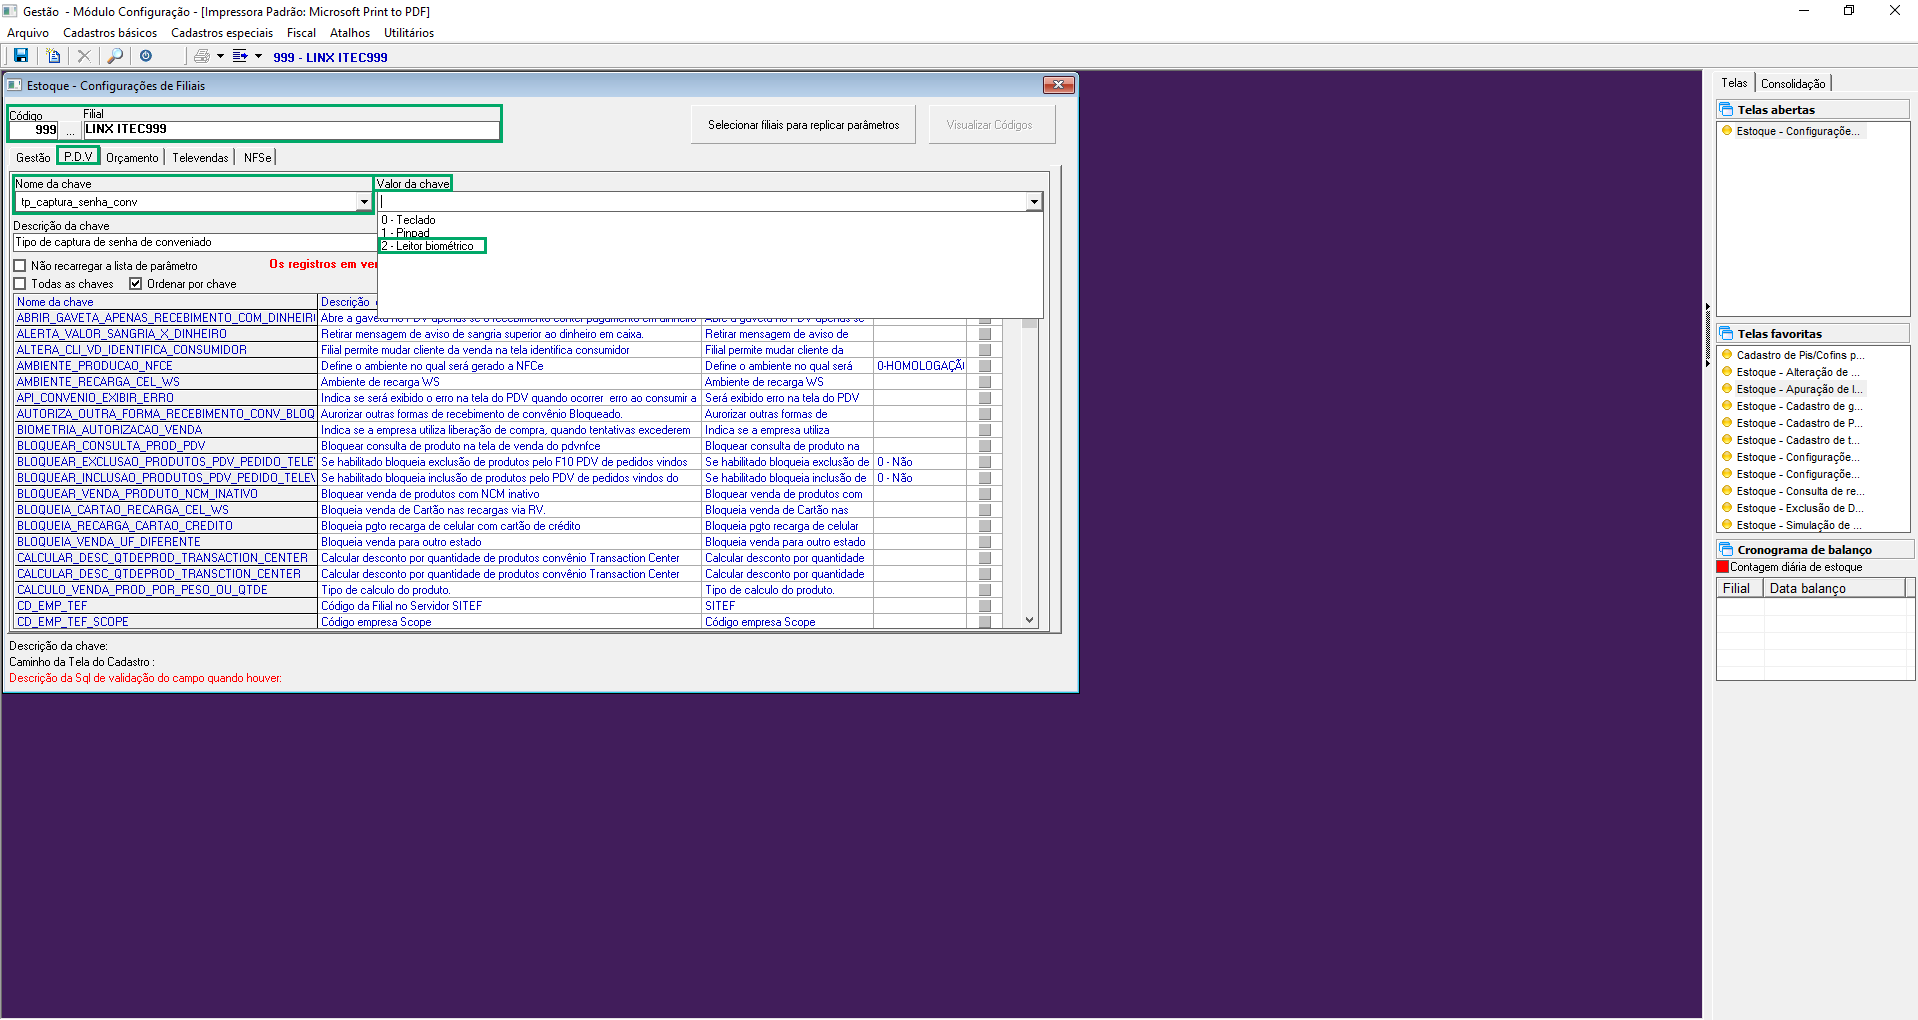Switch to the Gestão tab
This screenshot has height=1020, width=1918.
(33, 157)
